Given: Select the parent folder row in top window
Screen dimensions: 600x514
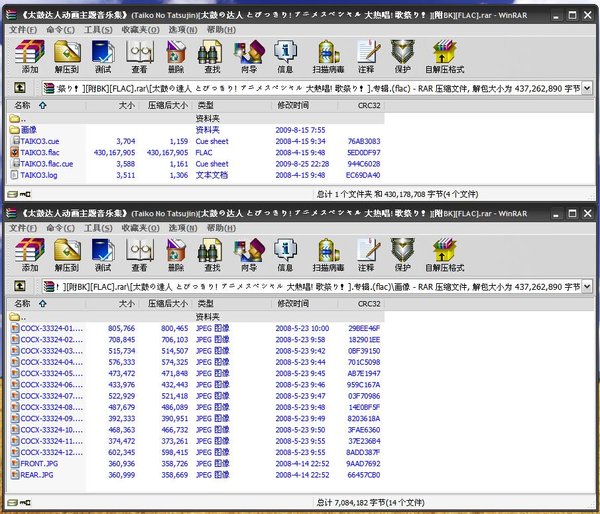Looking at the screenshot, I should [x=196, y=119].
